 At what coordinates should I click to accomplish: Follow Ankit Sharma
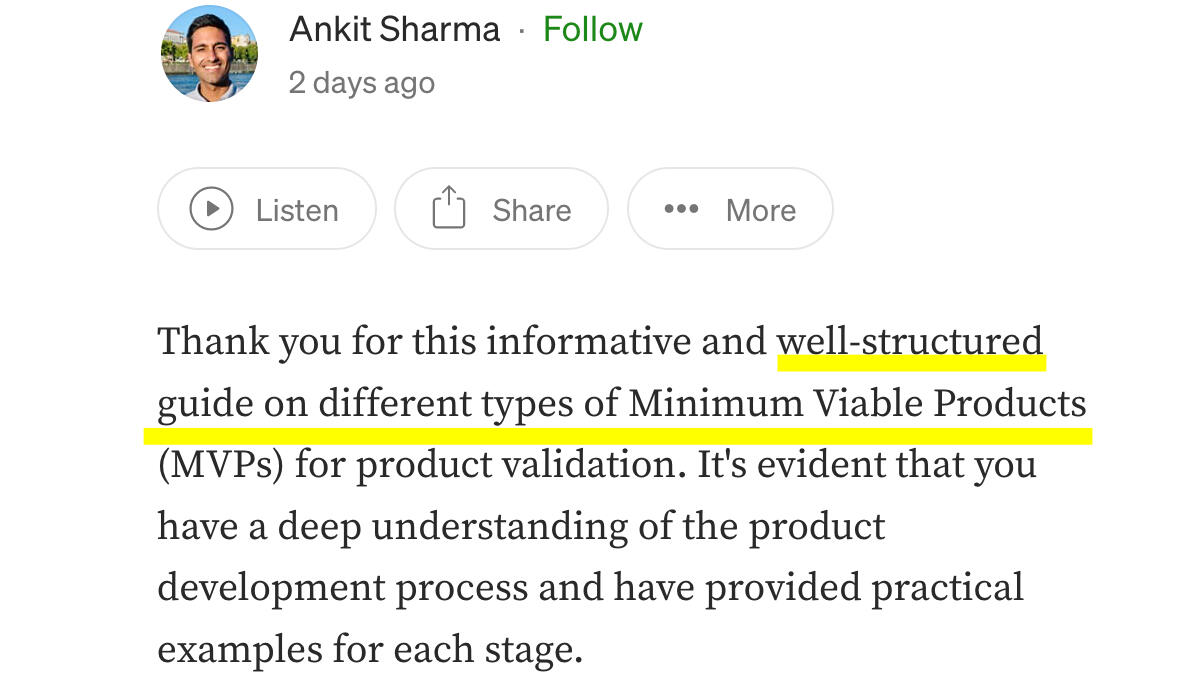point(592,30)
